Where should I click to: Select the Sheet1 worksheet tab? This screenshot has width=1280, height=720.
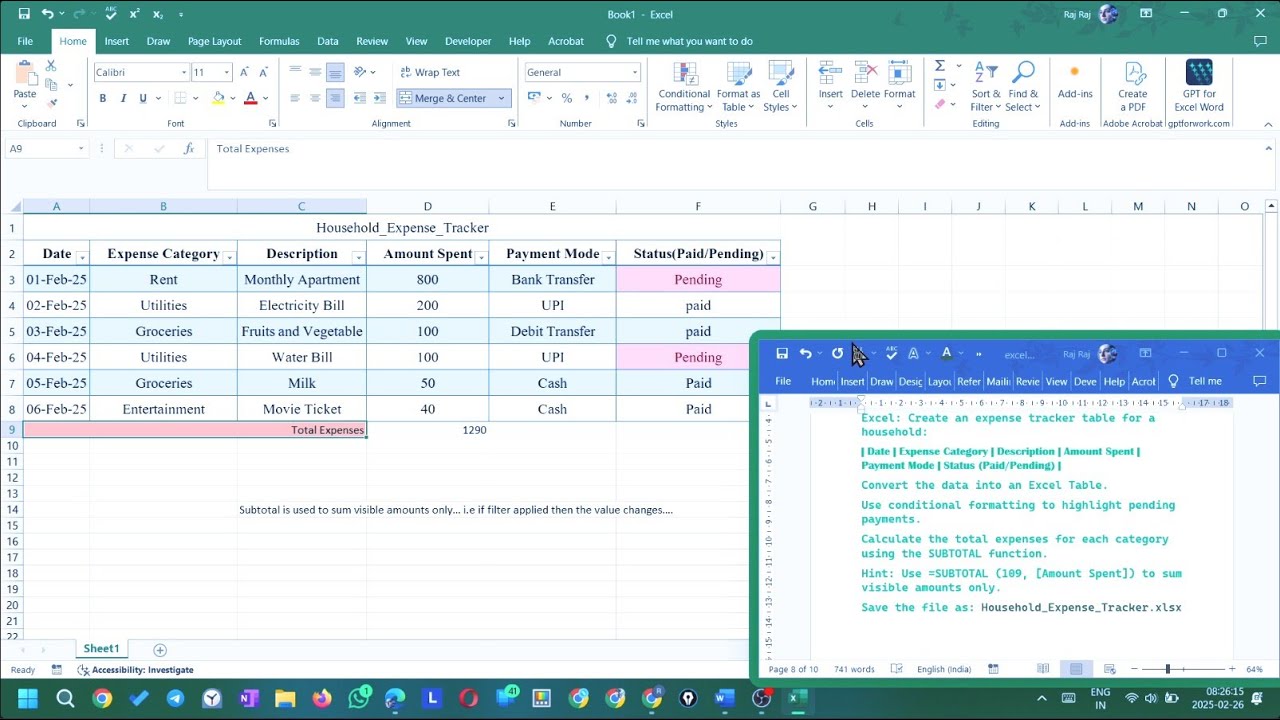click(101, 649)
